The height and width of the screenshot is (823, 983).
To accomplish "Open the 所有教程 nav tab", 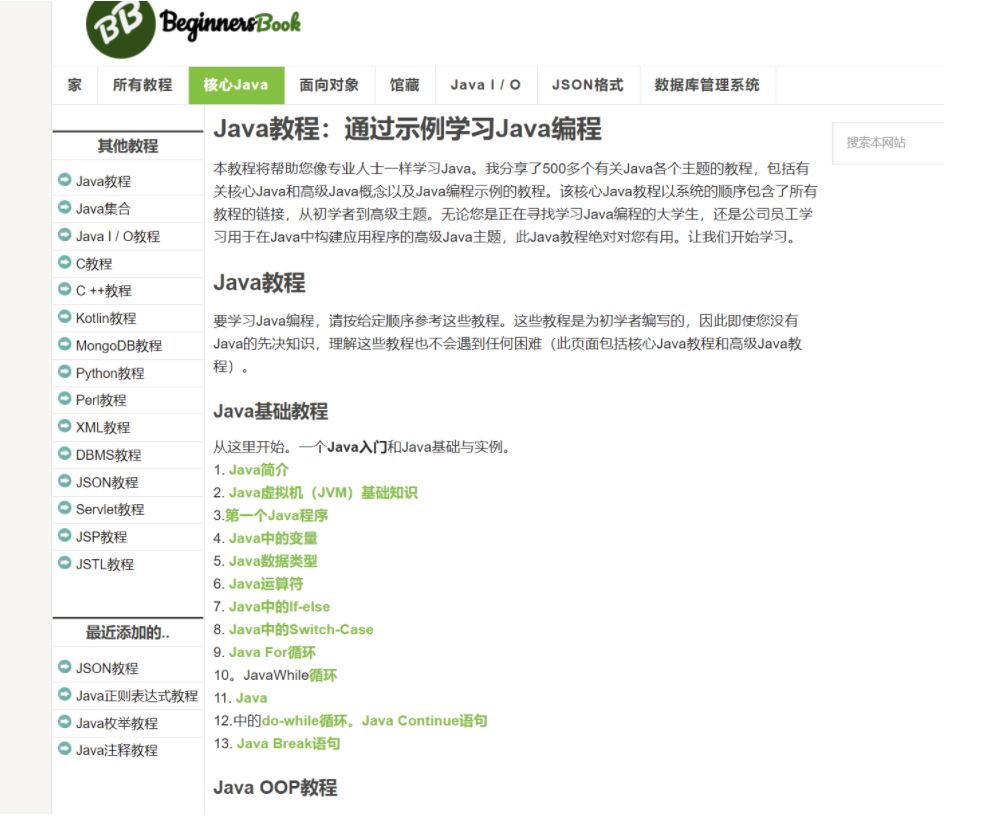I will [x=143, y=85].
